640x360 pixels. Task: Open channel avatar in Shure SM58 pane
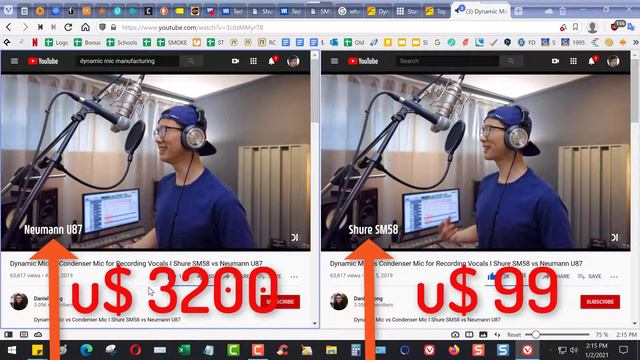[x=339, y=301]
